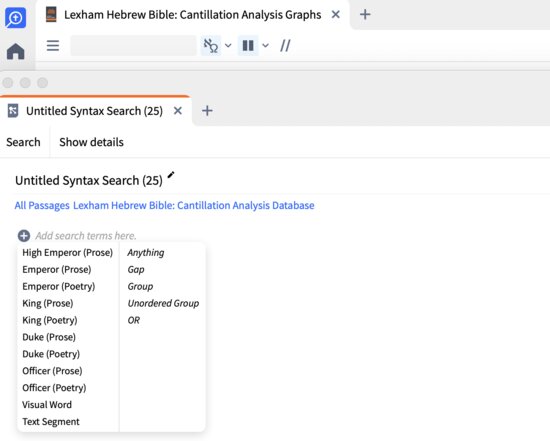Viewport: 550px width, 441px height.
Task: Click the middle gray window control button
Action: 25,83
